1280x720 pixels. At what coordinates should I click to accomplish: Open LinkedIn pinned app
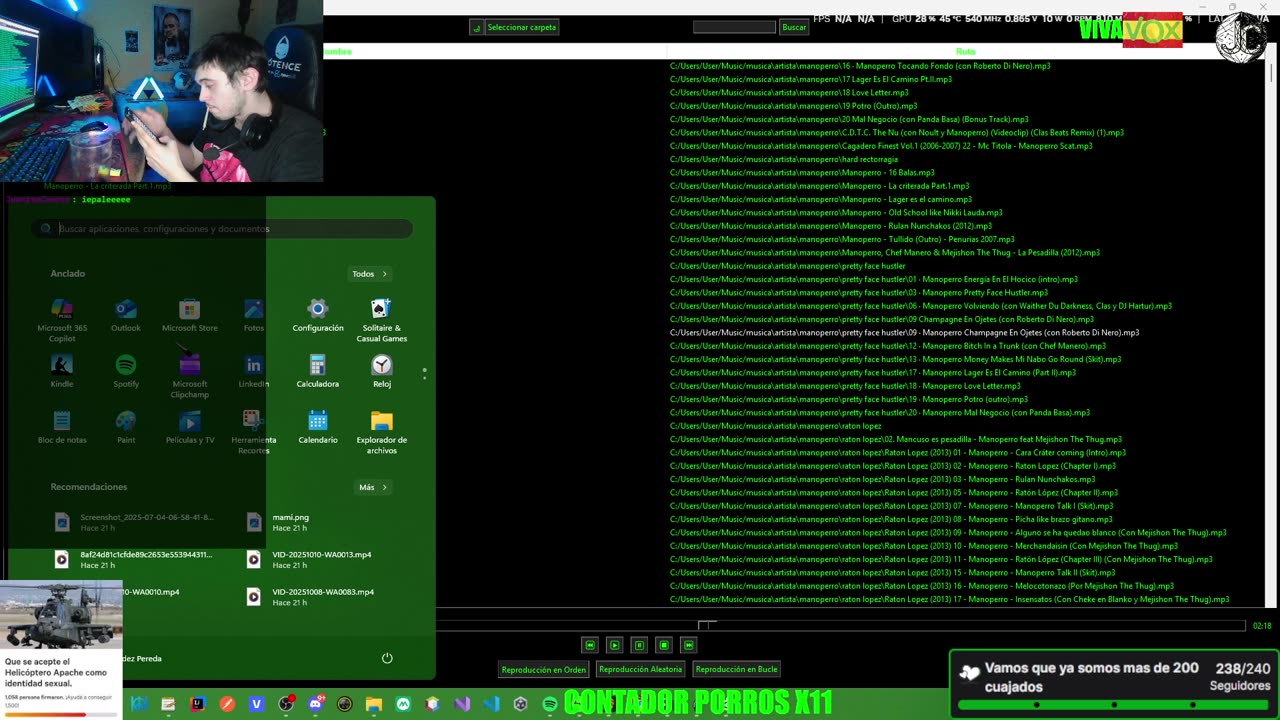click(254, 371)
